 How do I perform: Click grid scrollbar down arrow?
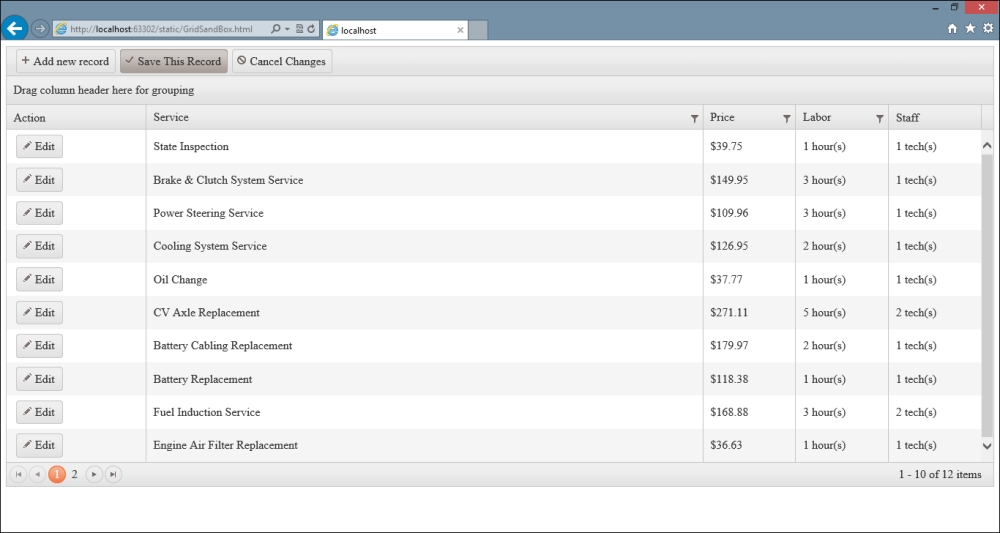click(x=987, y=446)
